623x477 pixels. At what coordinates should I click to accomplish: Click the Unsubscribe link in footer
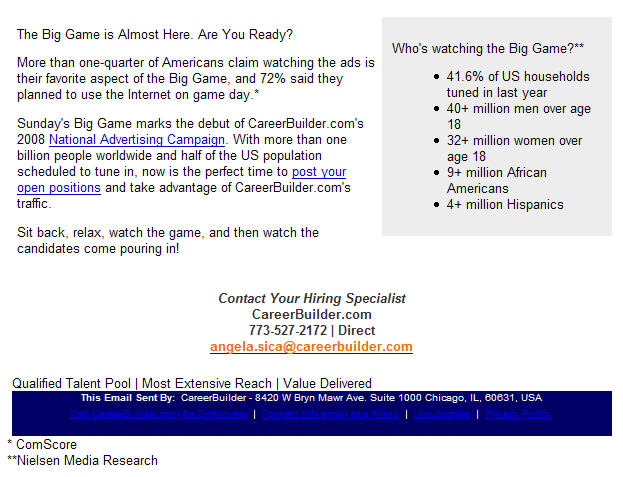[x=441, y=413]
